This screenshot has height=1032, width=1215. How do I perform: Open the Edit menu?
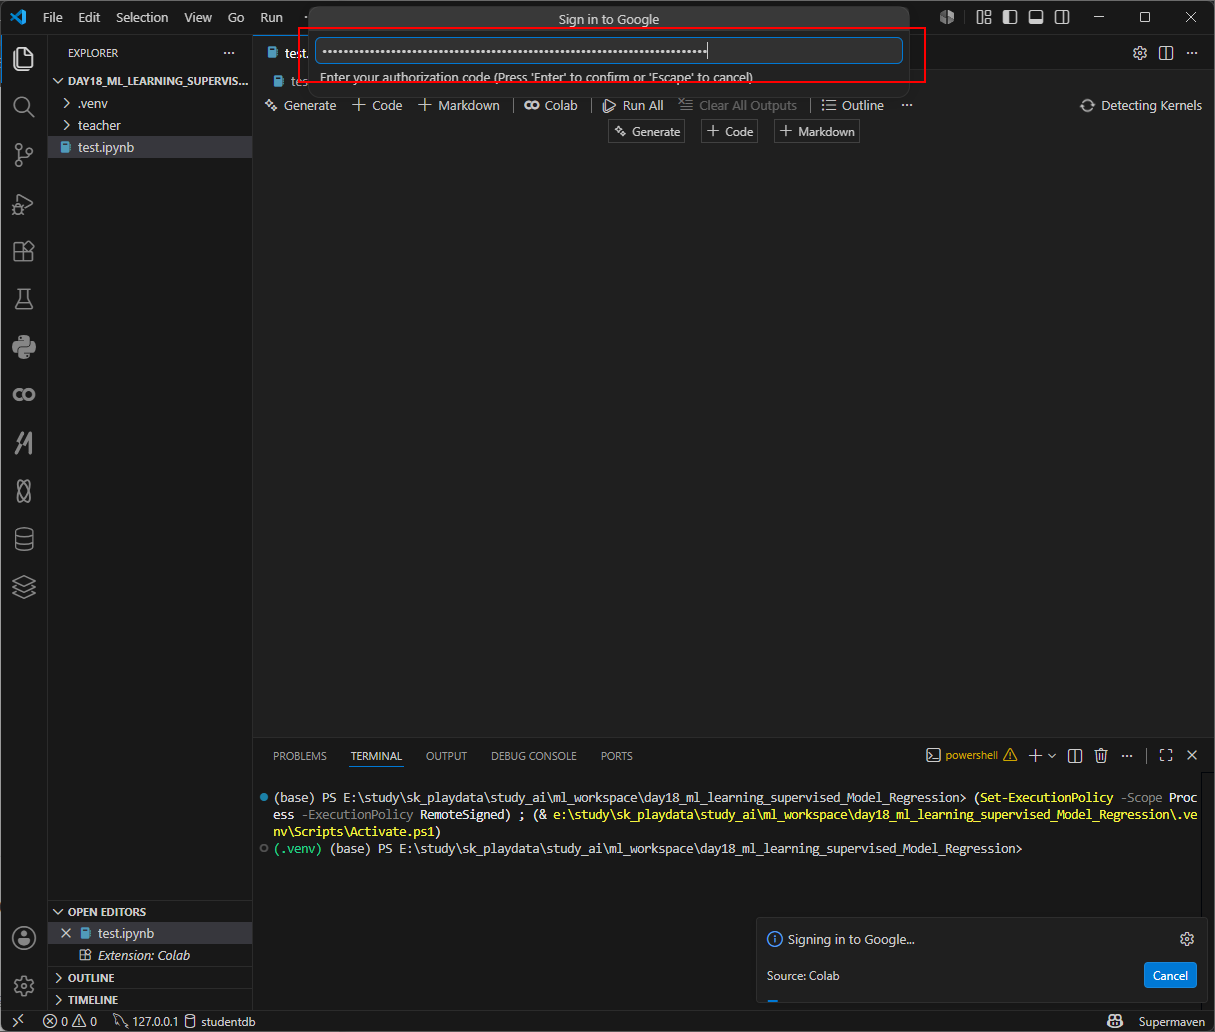click(89, 17)
